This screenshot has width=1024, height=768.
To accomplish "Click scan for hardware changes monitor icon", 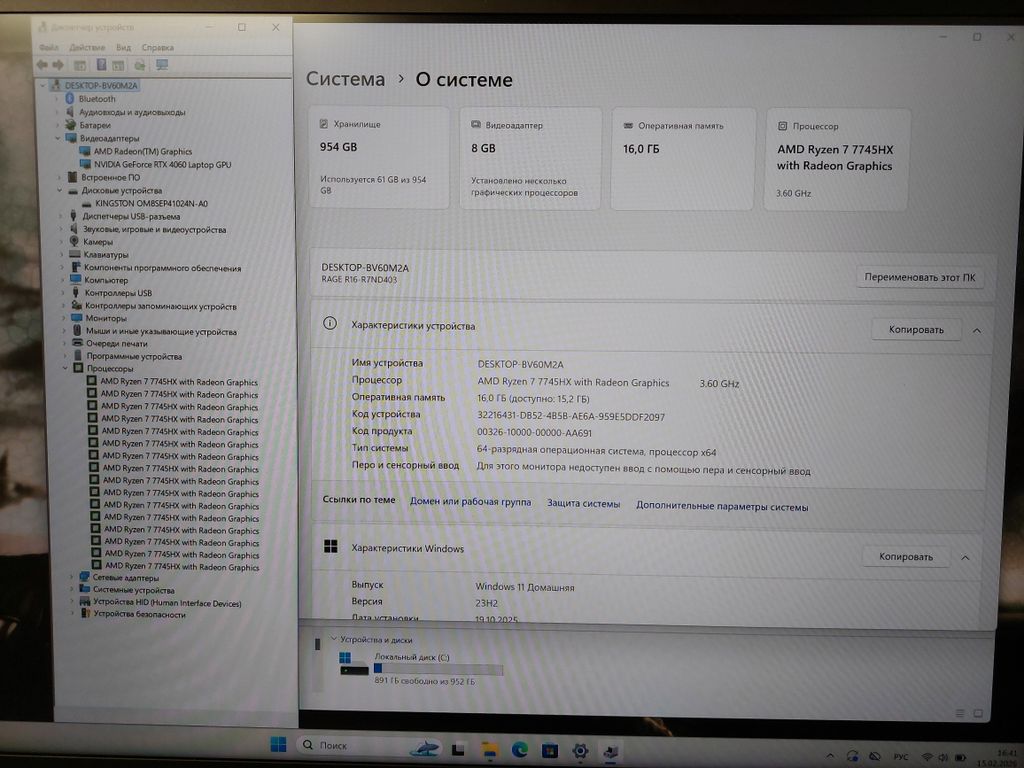I will click(161, 65).
